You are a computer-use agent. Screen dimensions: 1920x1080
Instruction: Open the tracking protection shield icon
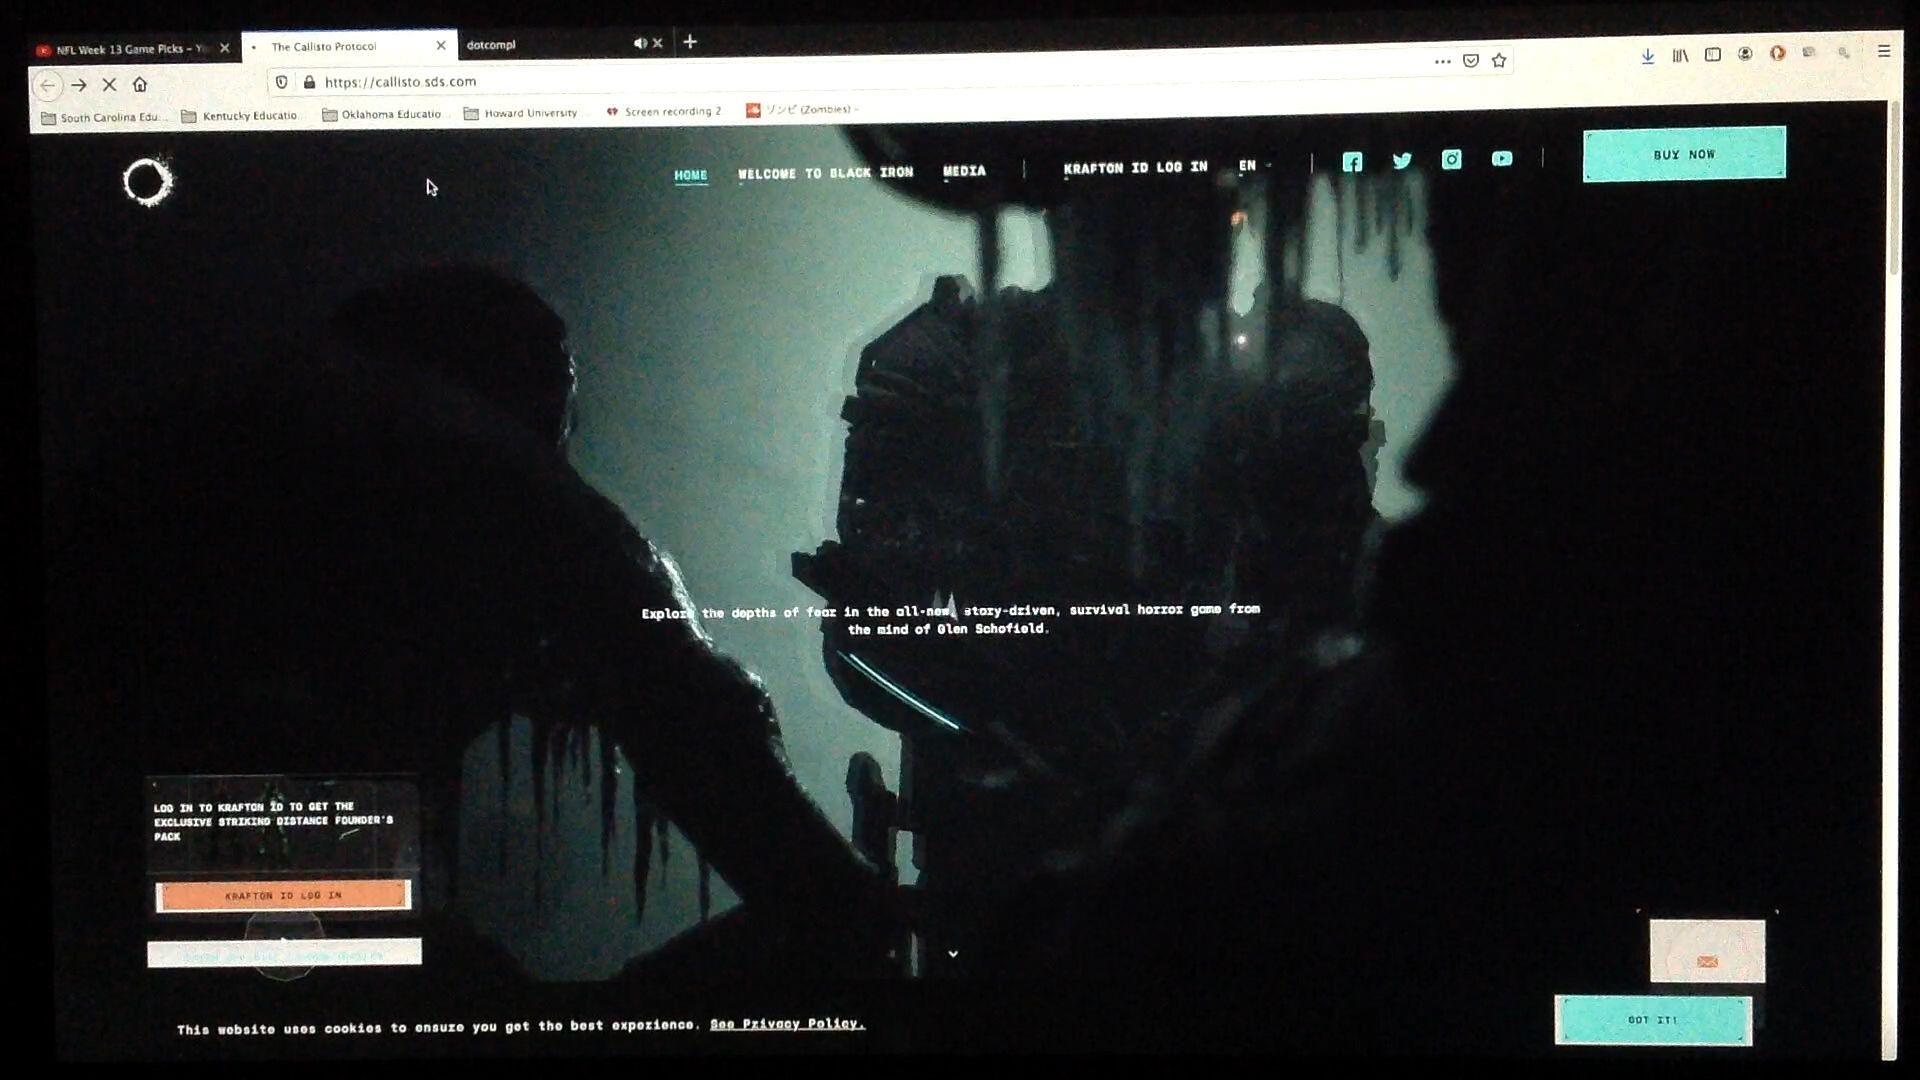pyautogui.click(x=282, y=82)
